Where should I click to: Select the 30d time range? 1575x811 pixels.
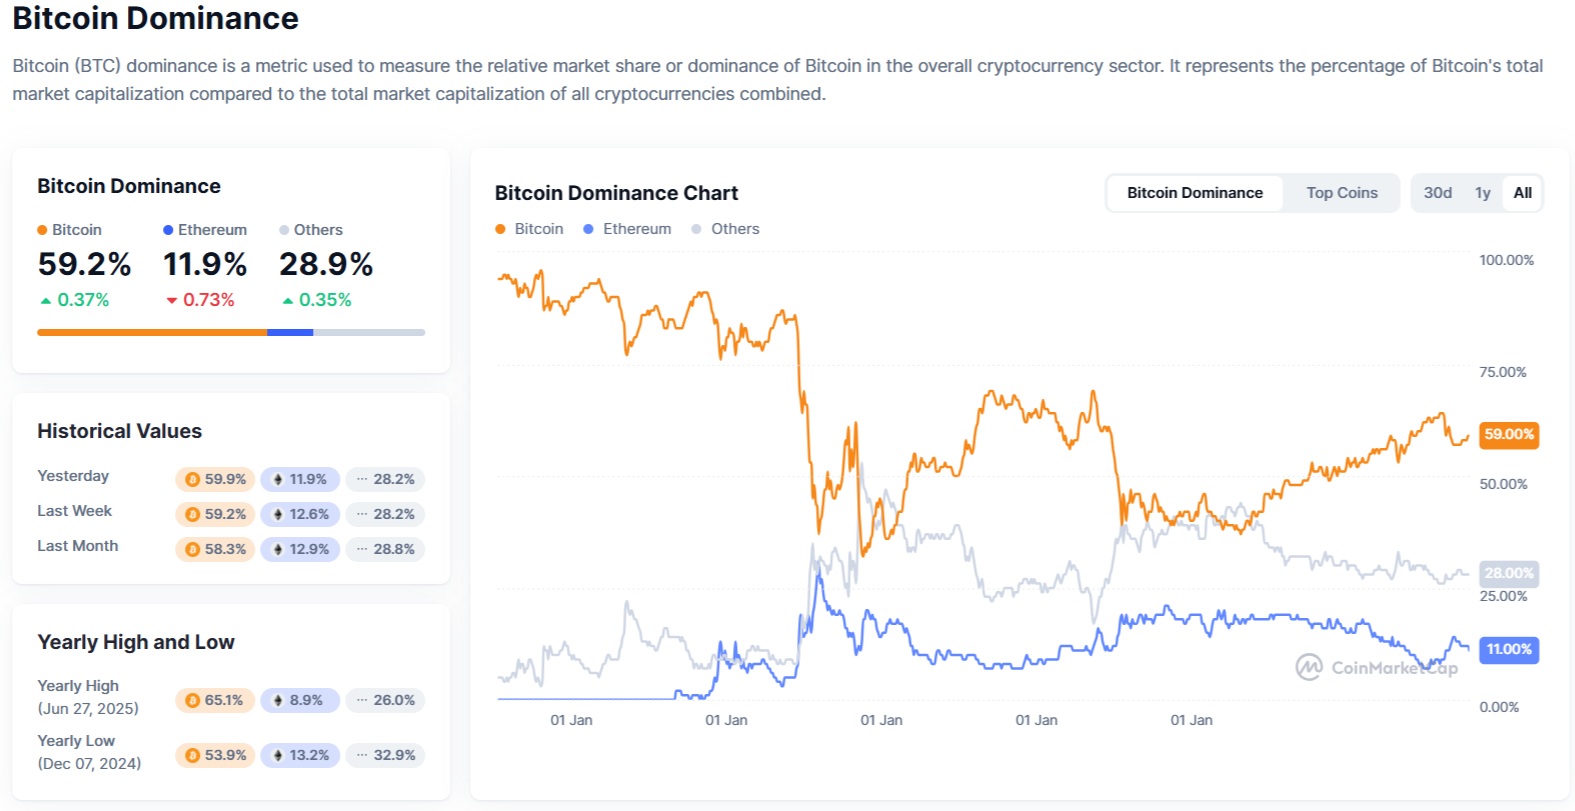tap(1437, 192)
